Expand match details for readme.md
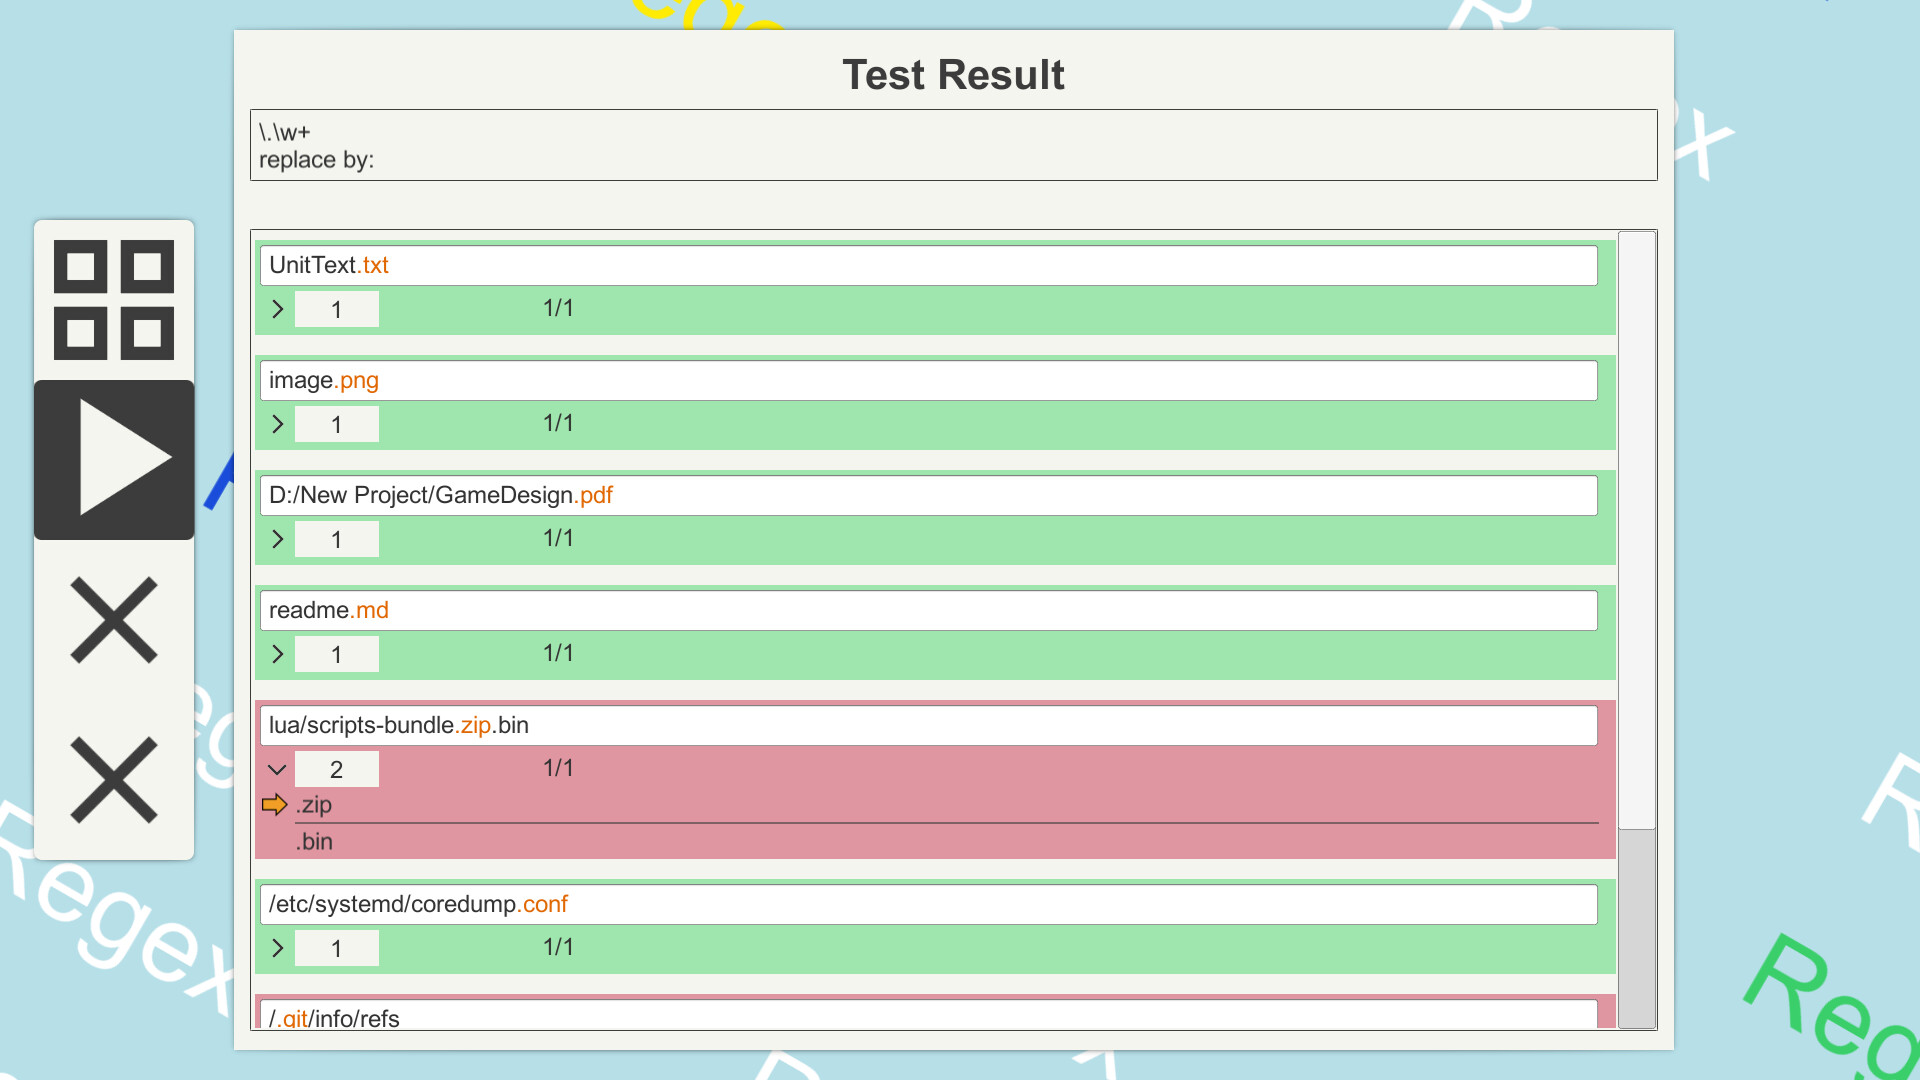1920x1080 pixels. (x=277, y=654)
